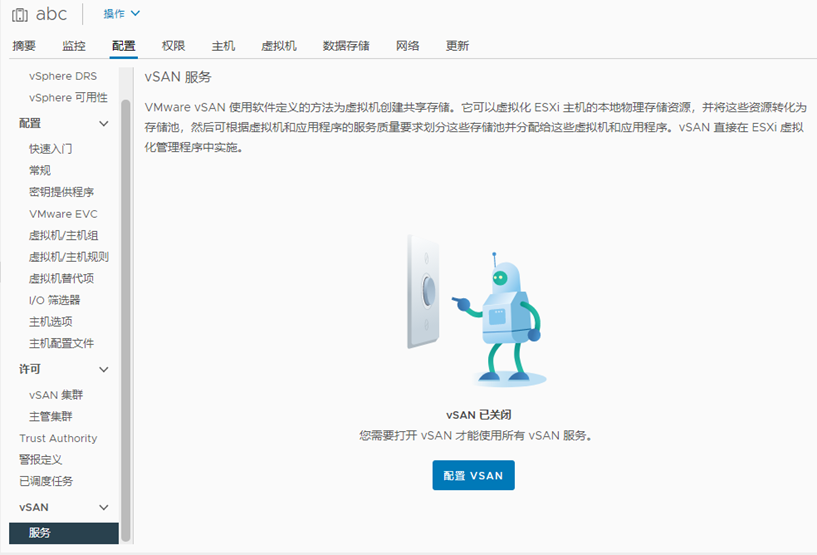Open 已调度任务 in the sidebar
This screenshot has height=555, width=817.
point(46,481)
